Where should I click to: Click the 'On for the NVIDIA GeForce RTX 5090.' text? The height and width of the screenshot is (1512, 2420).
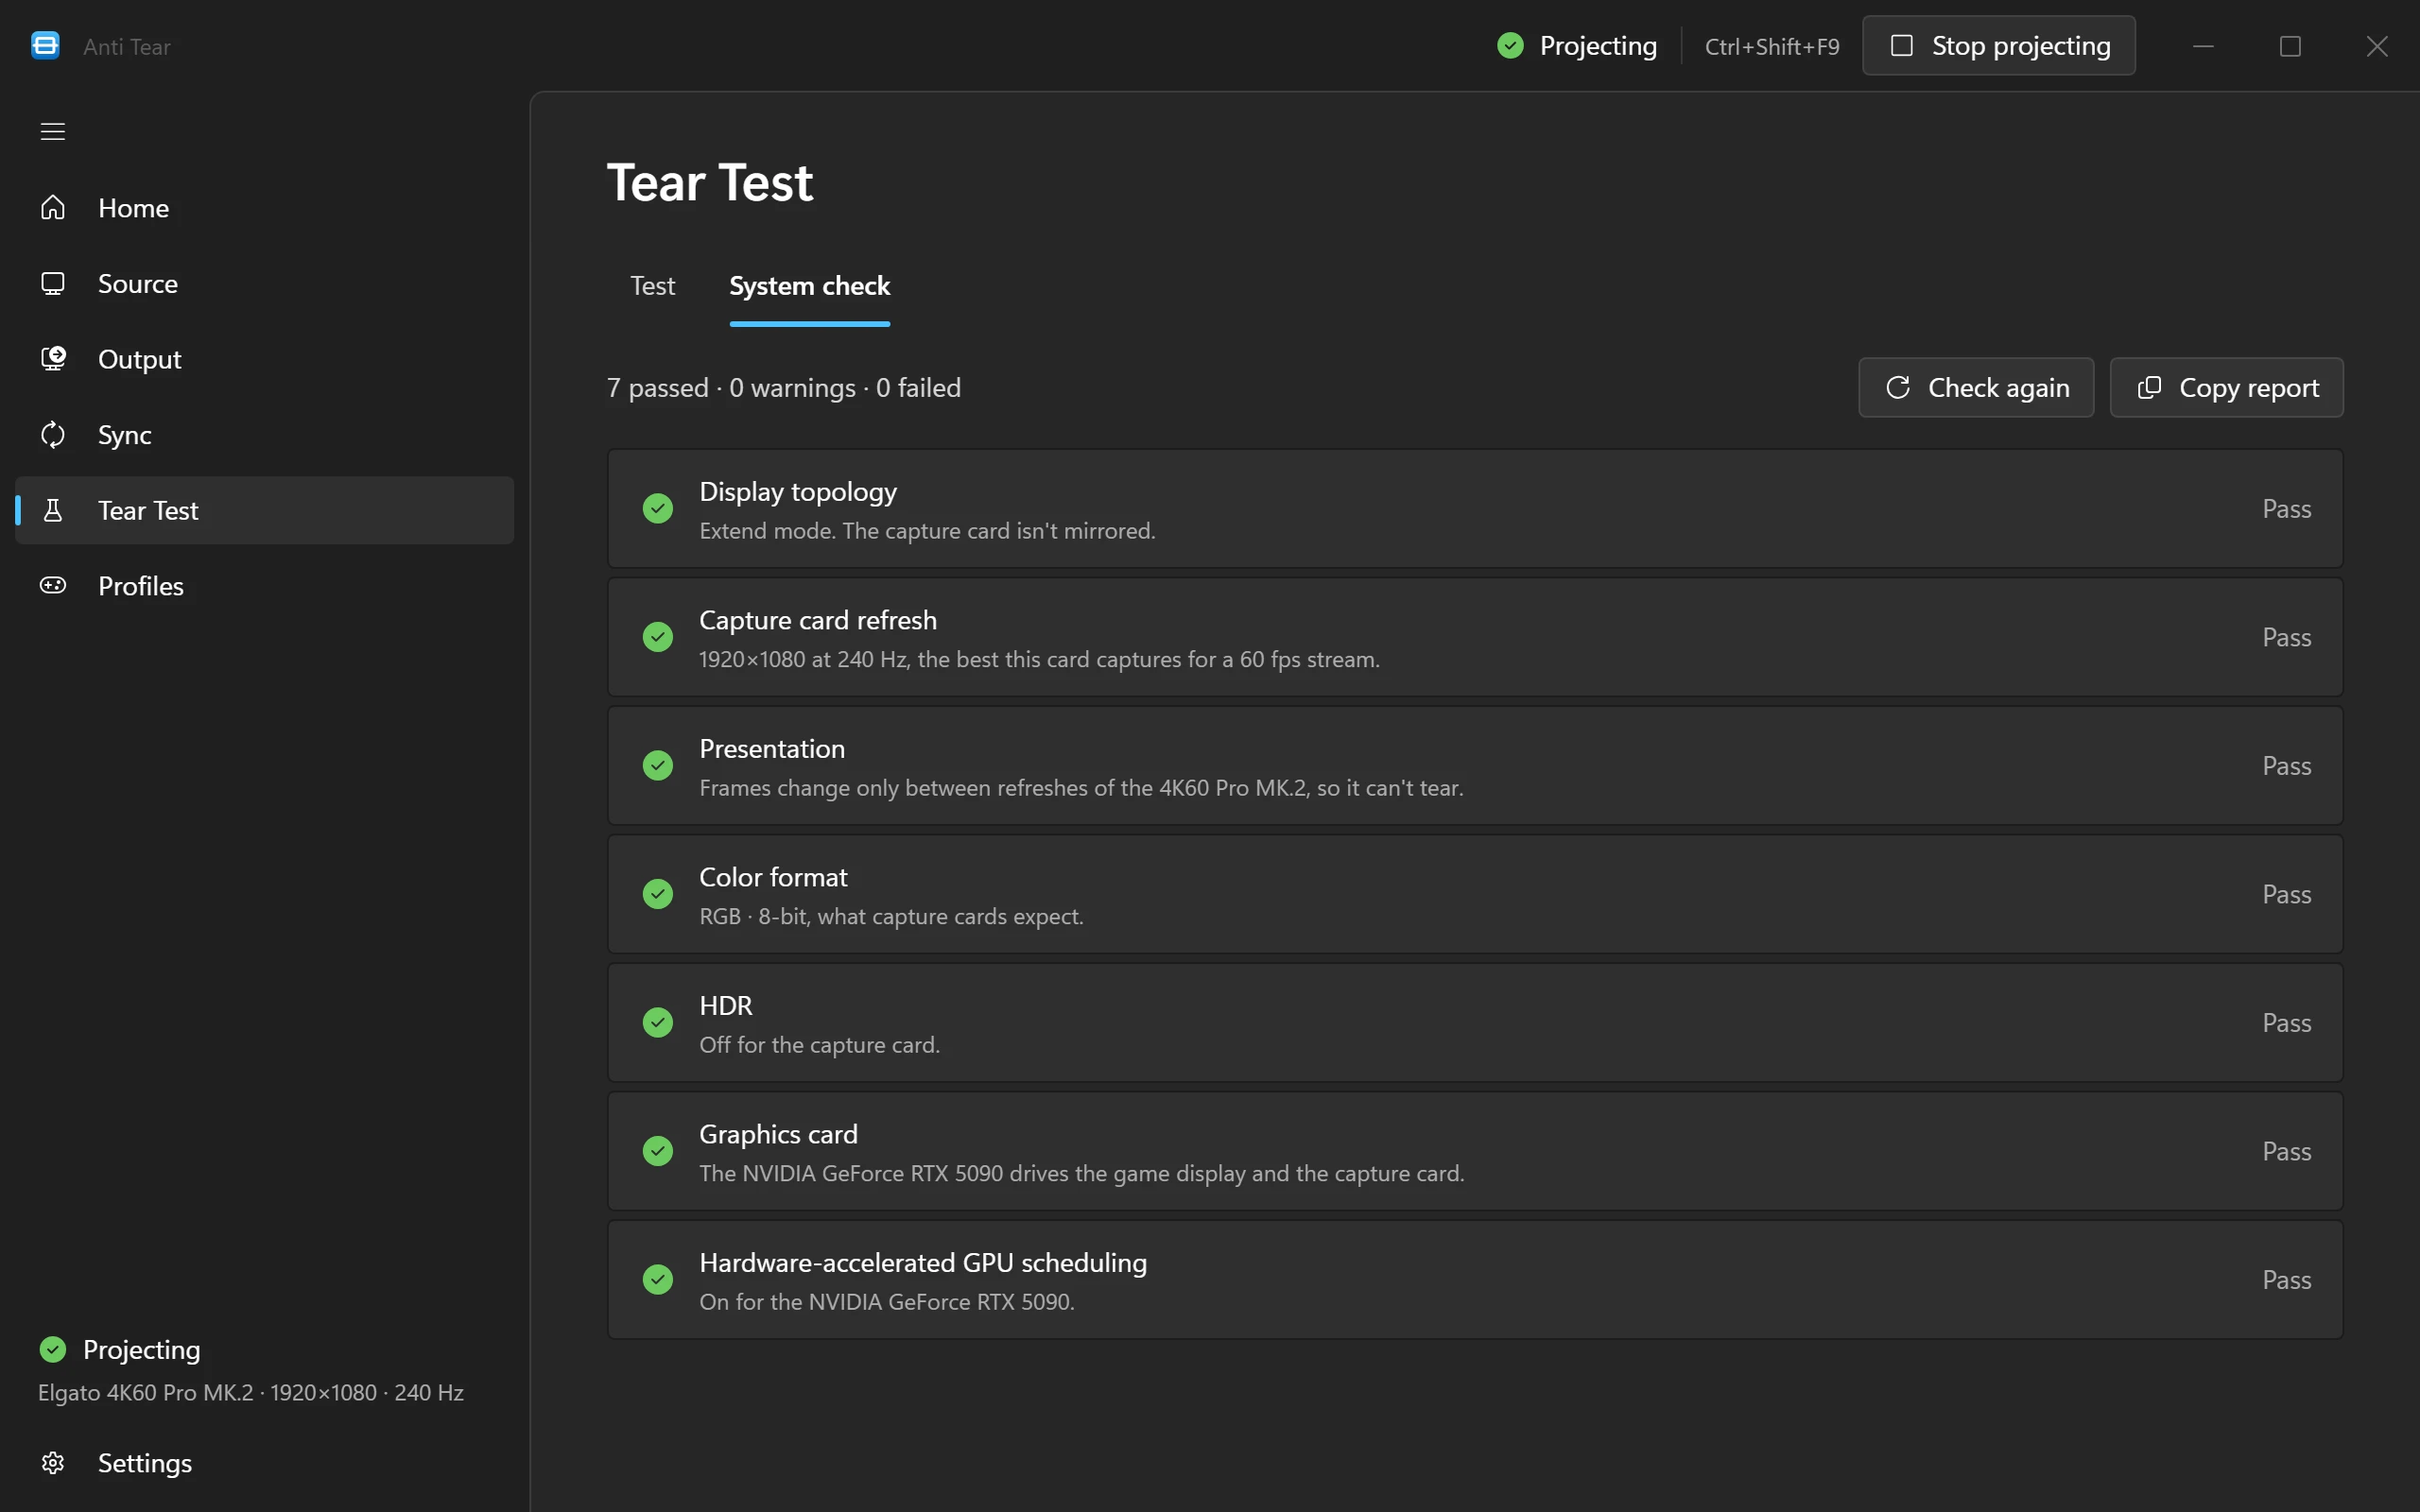[887, 1302]
